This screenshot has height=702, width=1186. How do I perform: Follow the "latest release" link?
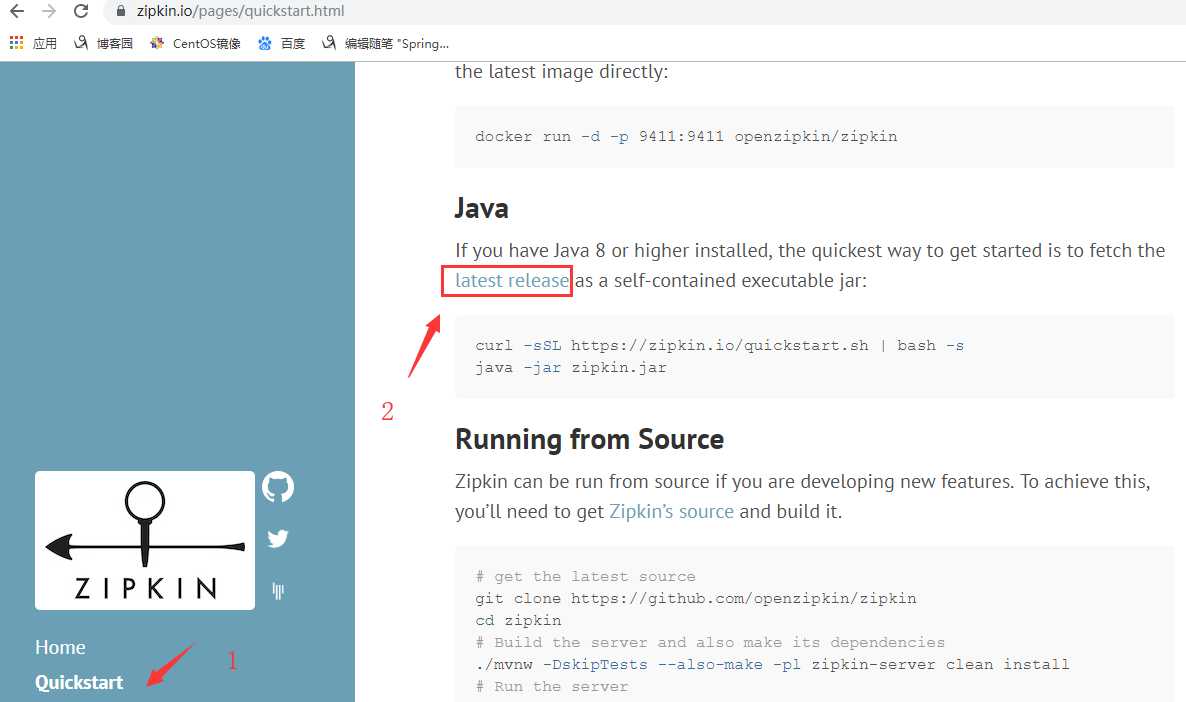click(511, 281)
